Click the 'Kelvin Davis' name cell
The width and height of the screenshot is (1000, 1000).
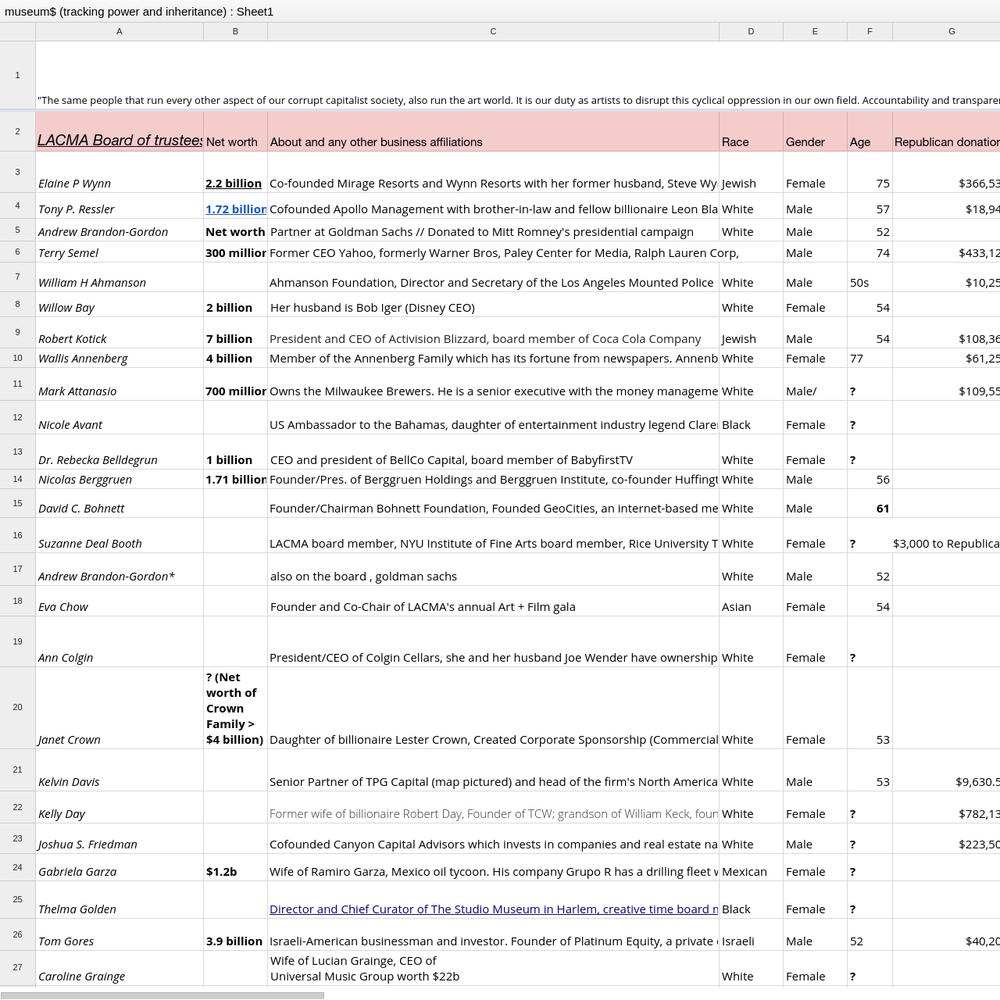click(119, 770)
